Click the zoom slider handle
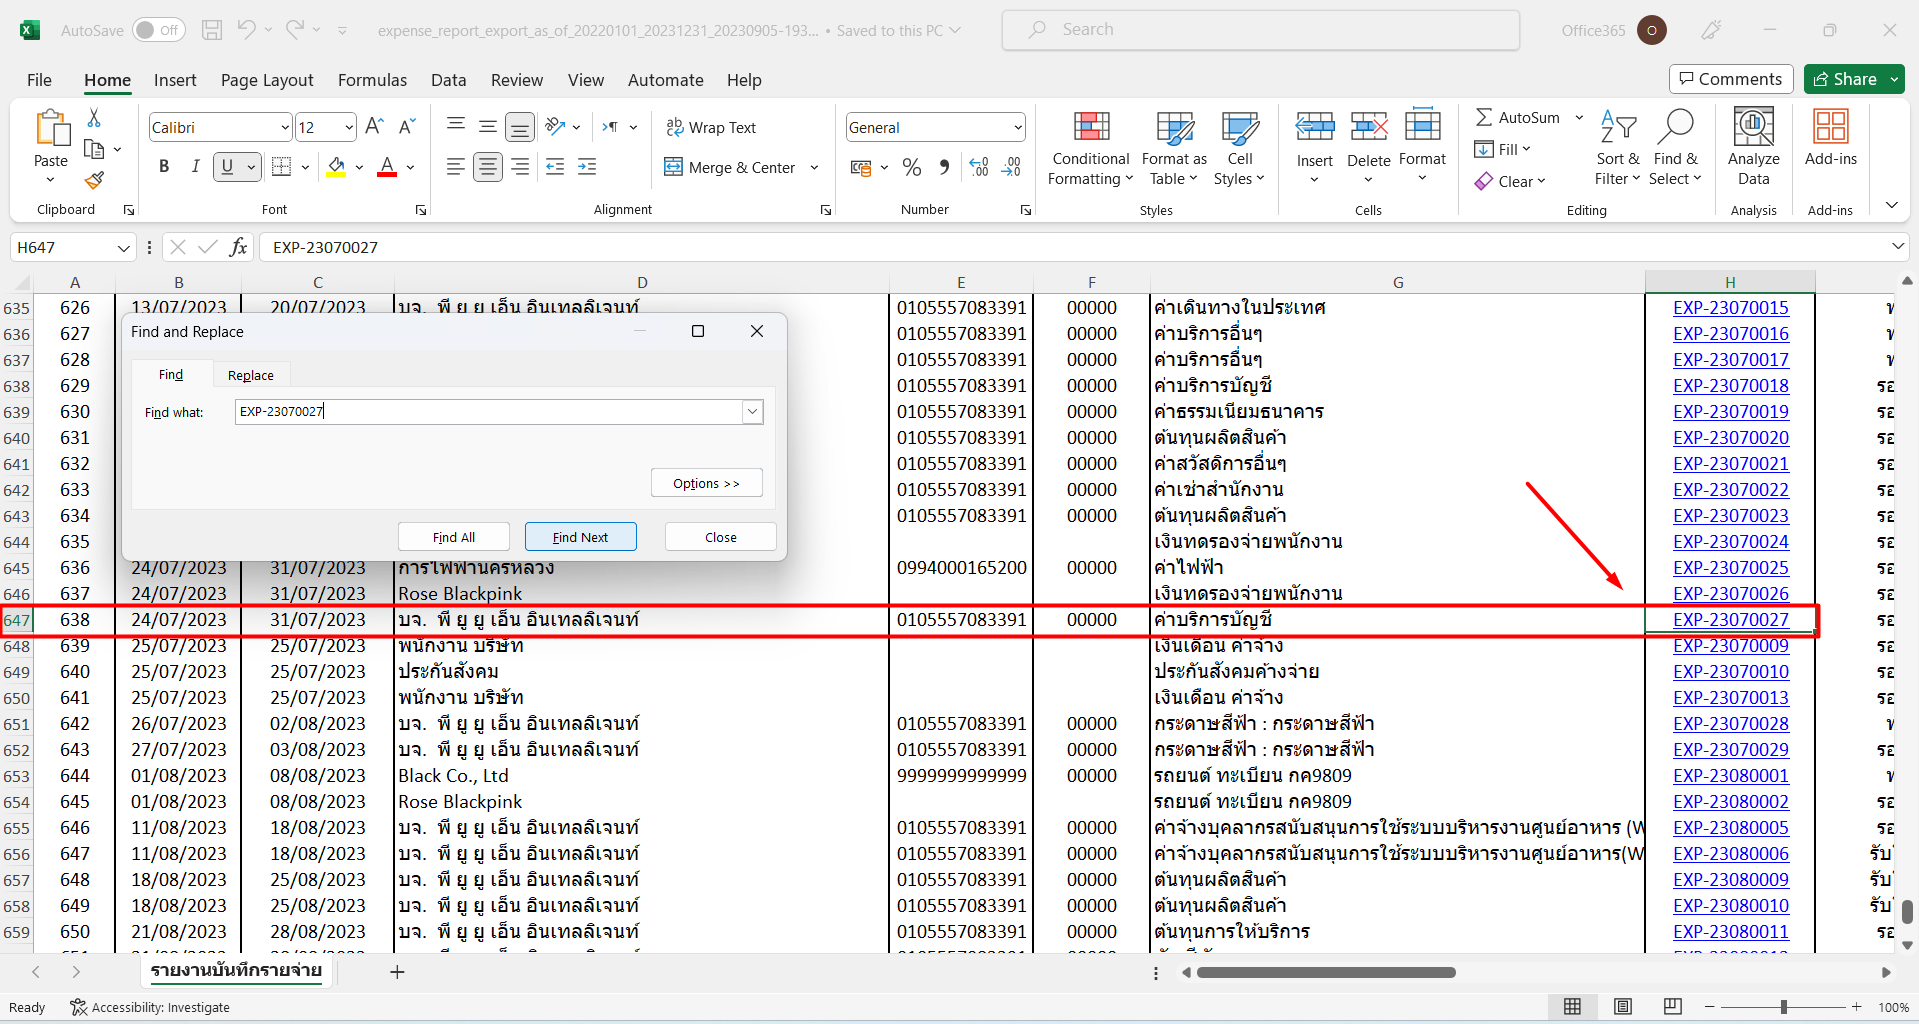The image size is (1919, 1024). tap(1783, 1007)
